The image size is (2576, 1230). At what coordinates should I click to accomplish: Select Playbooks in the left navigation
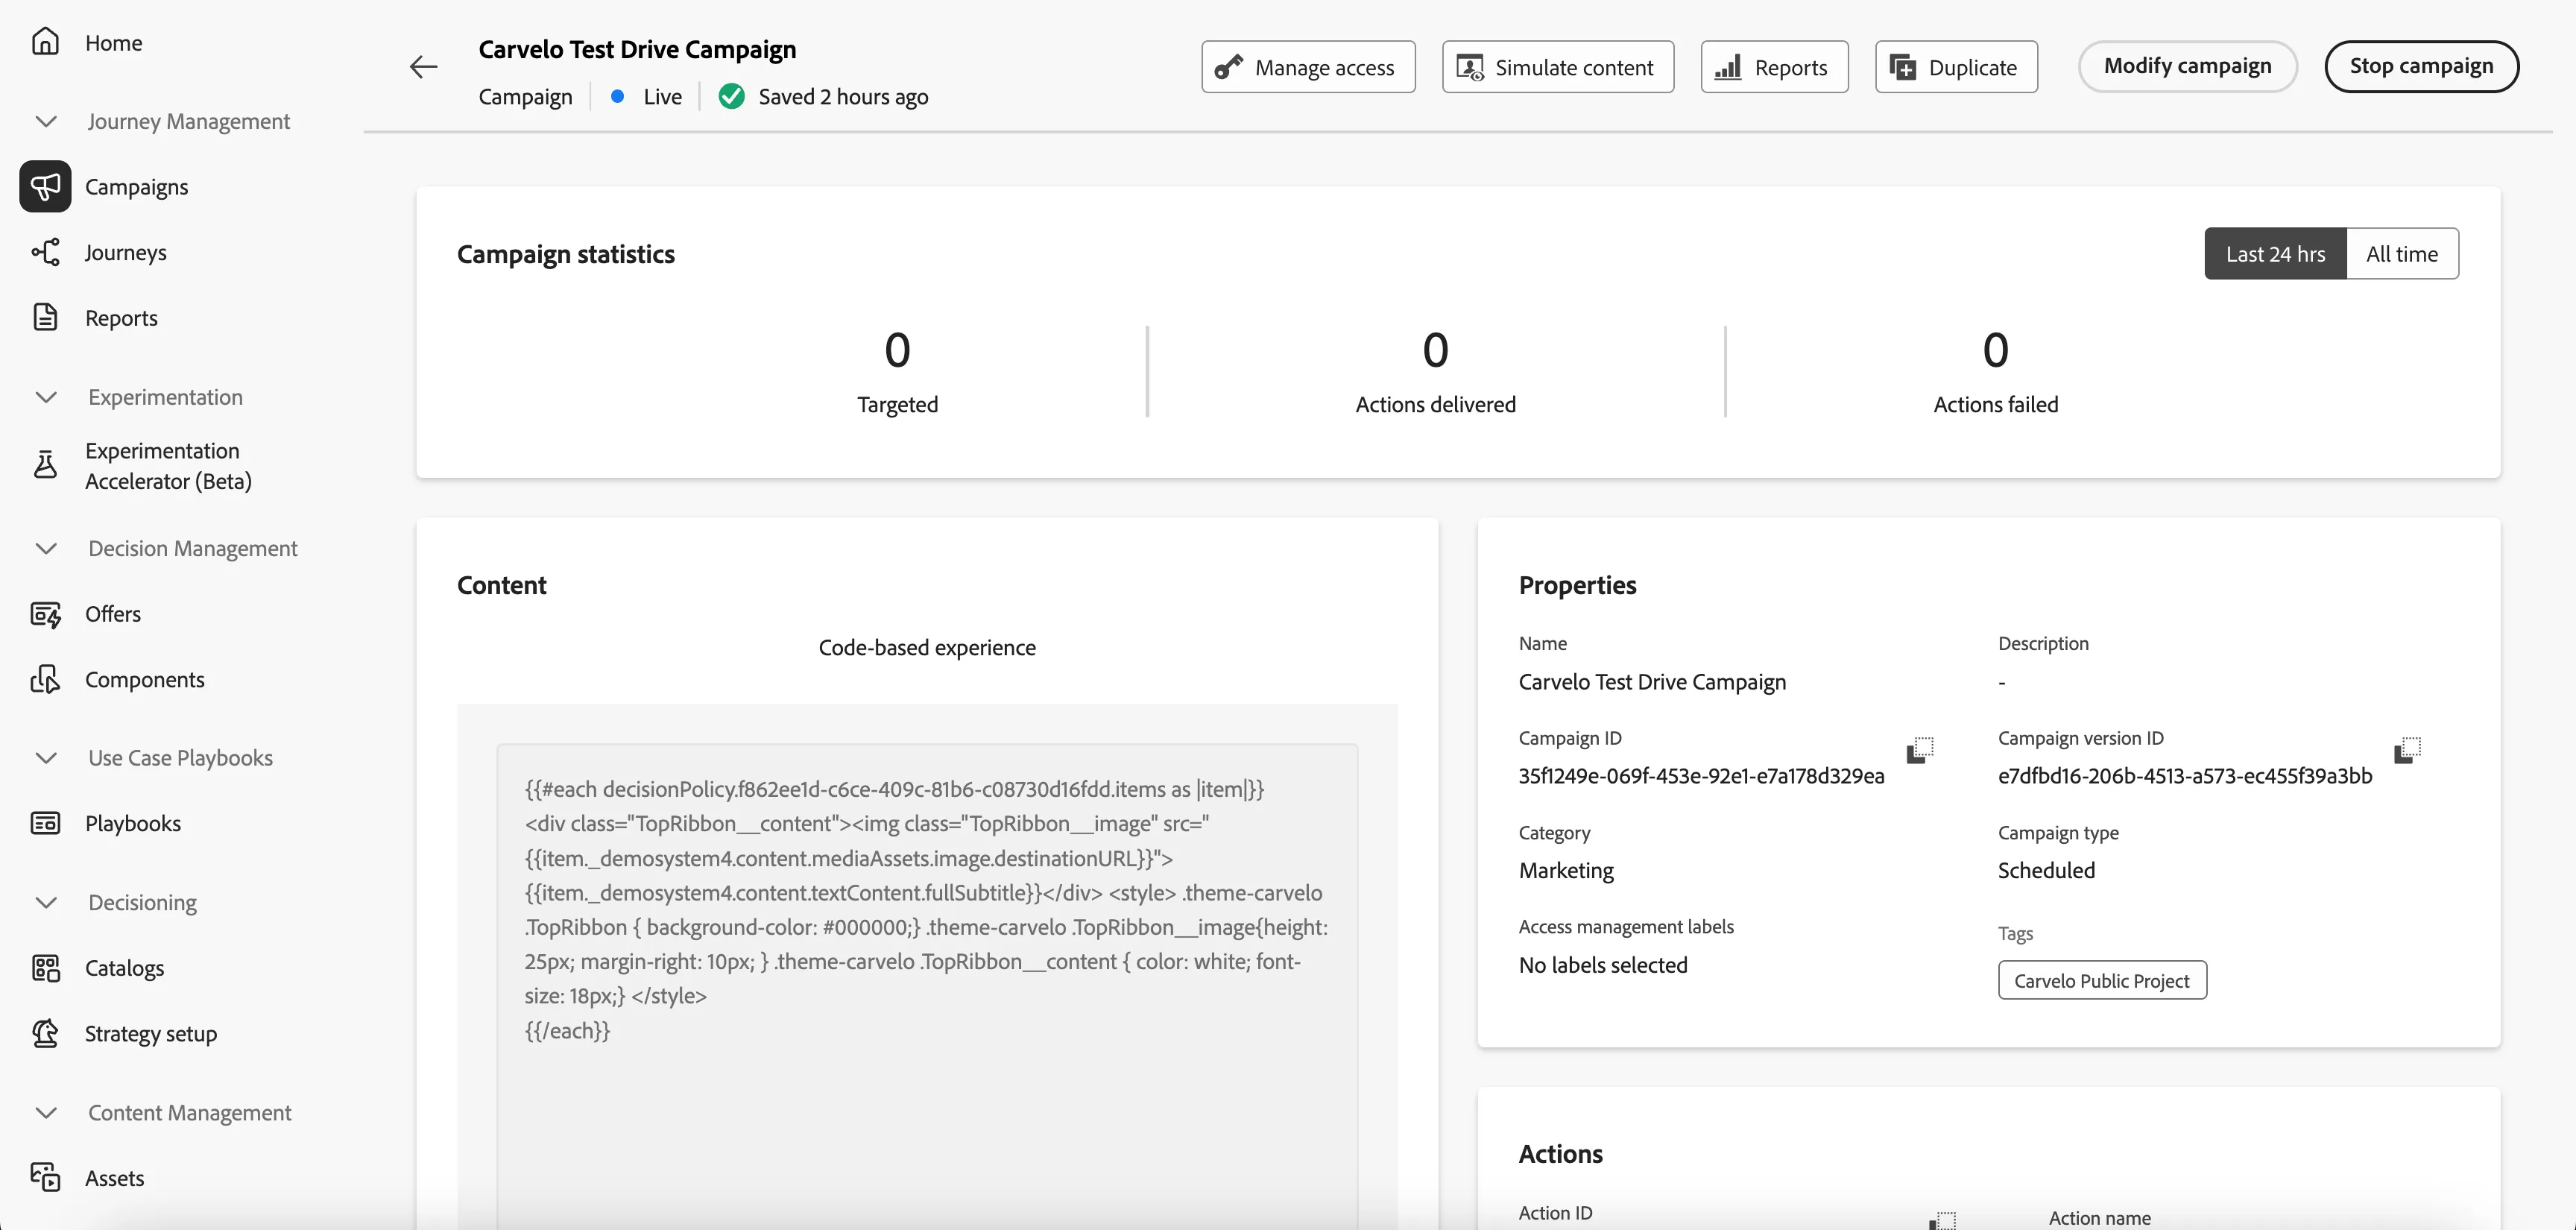(133, 823)
